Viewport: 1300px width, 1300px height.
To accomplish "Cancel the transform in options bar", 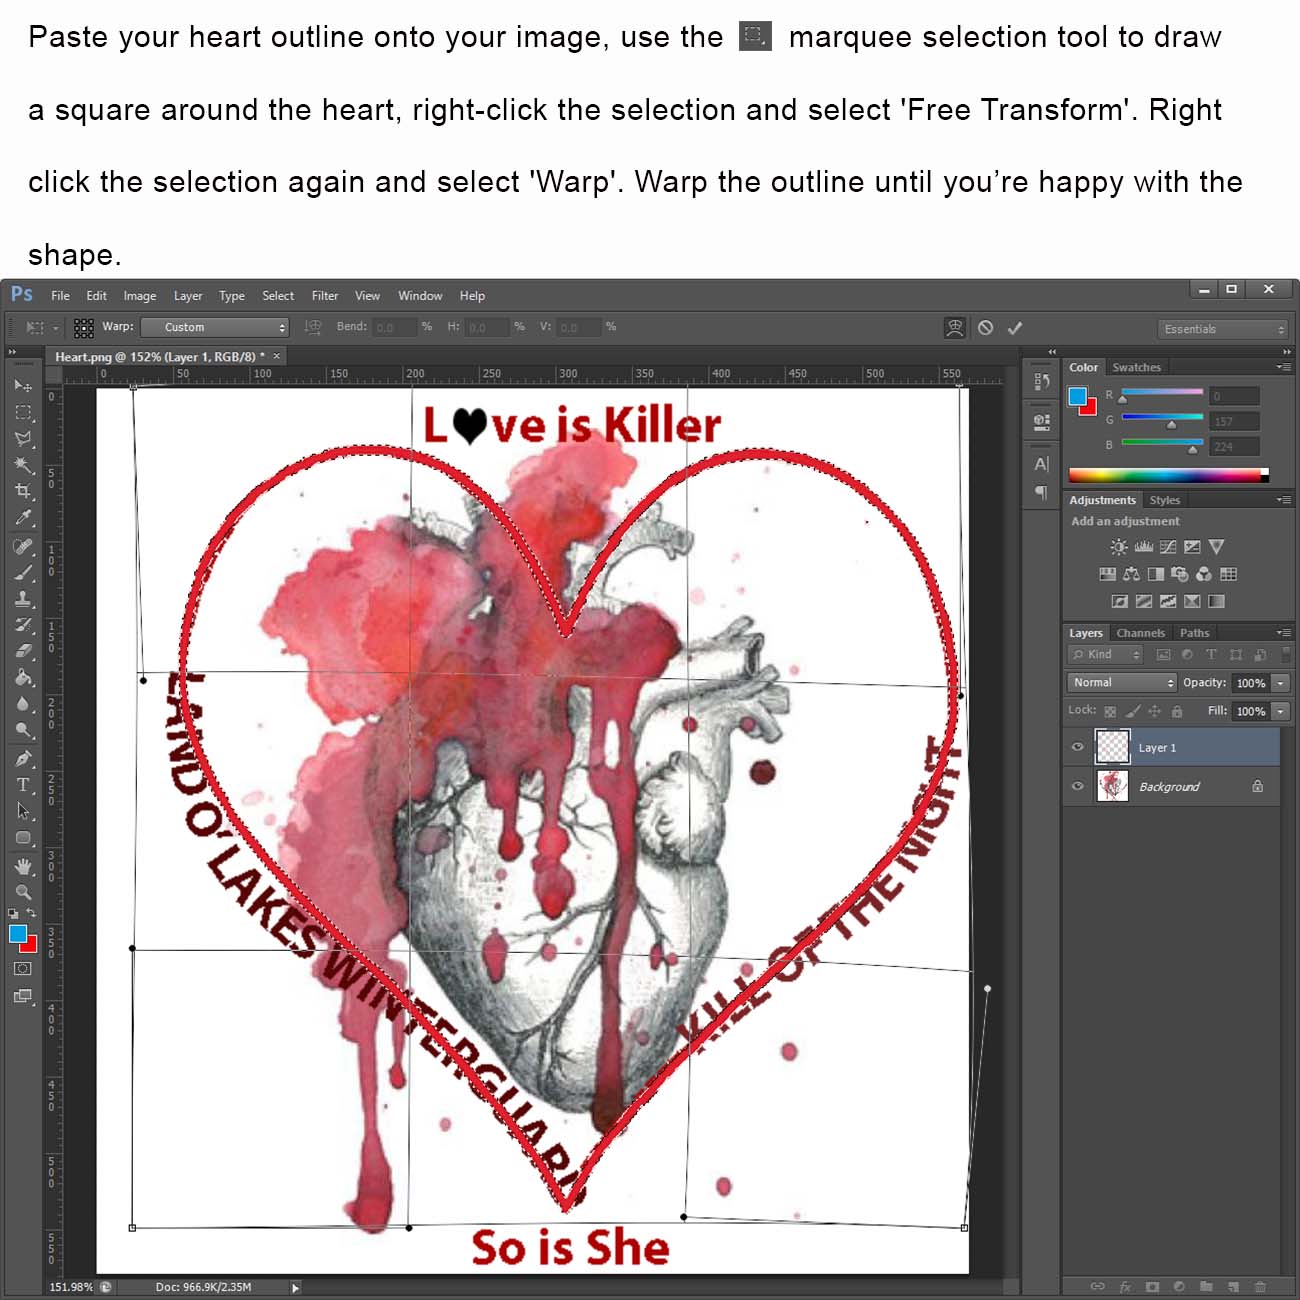I will coord(985,328).
